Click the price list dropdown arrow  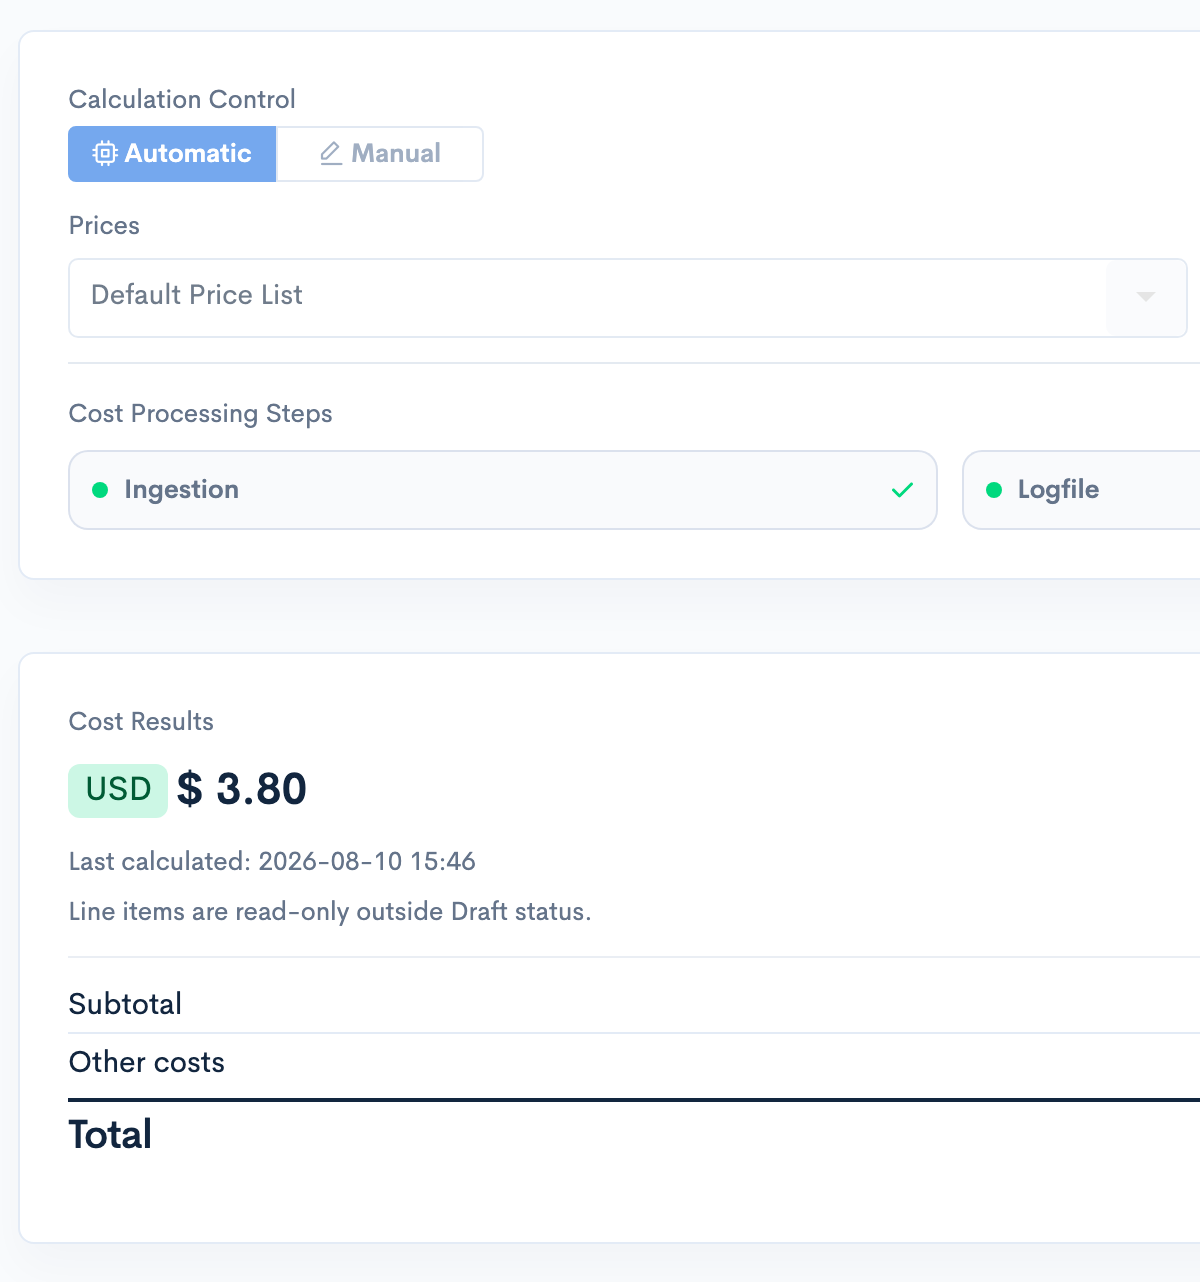[x=1146, y=297]
